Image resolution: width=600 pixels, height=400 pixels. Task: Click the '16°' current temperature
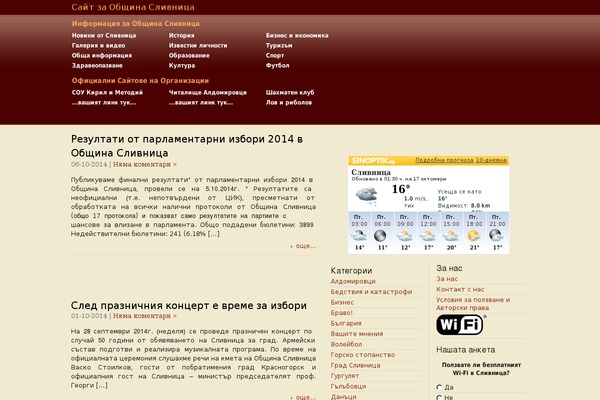pyautogui.click(x=401, y=189)
